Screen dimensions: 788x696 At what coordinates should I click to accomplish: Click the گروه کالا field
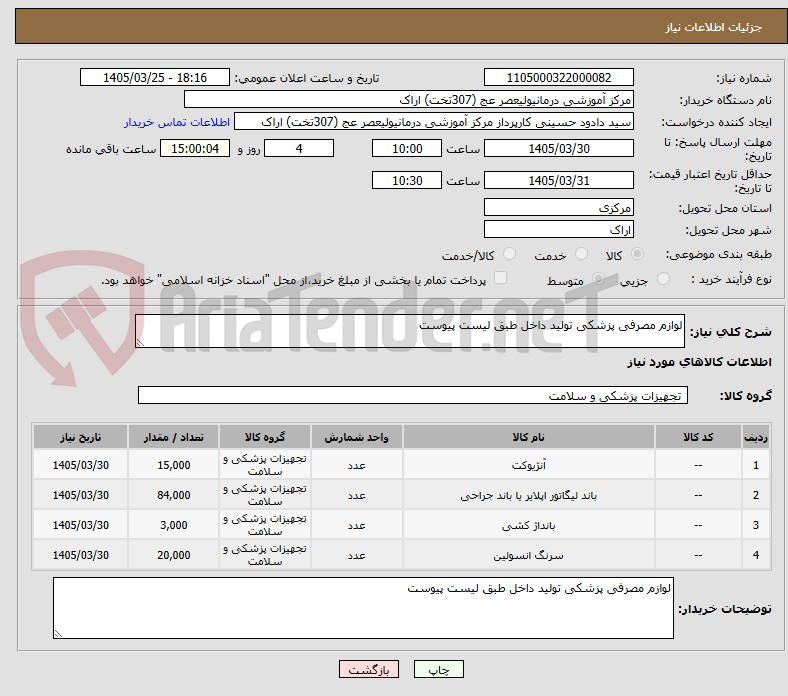tap(413, 395)
